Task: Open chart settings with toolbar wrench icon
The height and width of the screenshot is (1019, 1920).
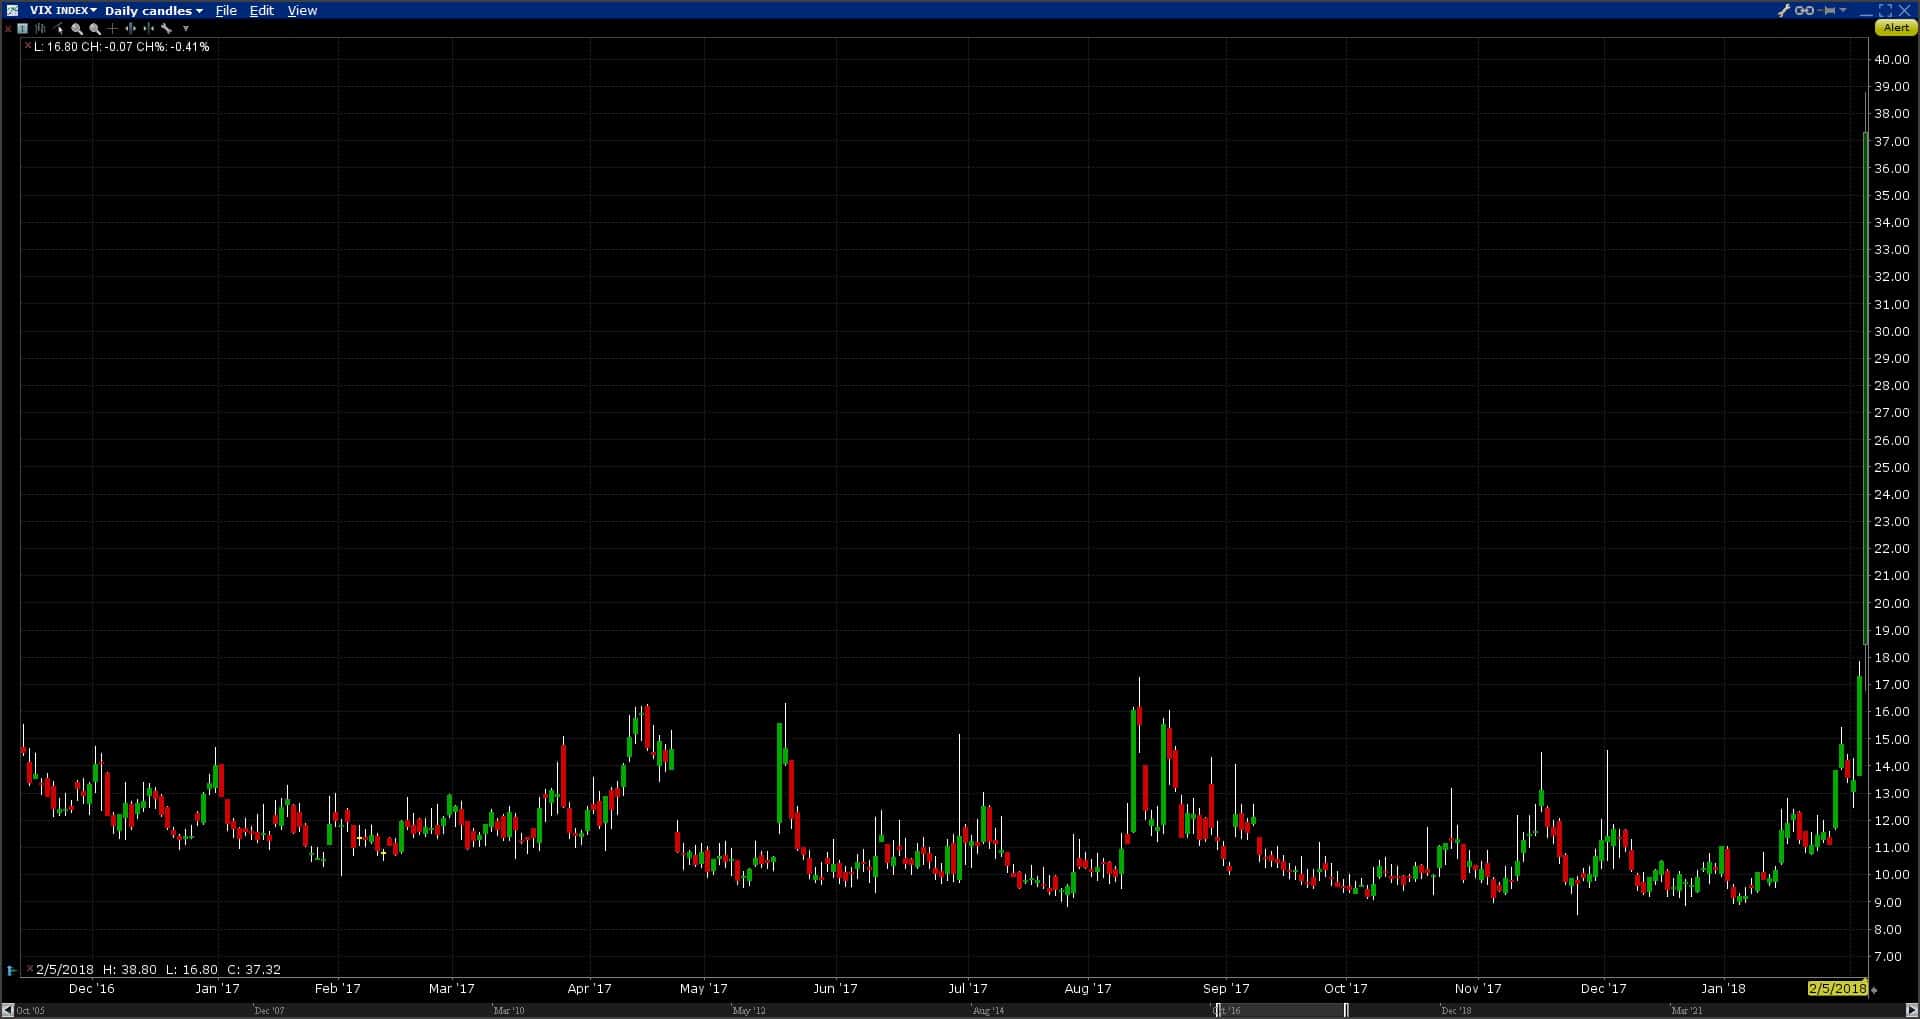Action: click(166, 29)
